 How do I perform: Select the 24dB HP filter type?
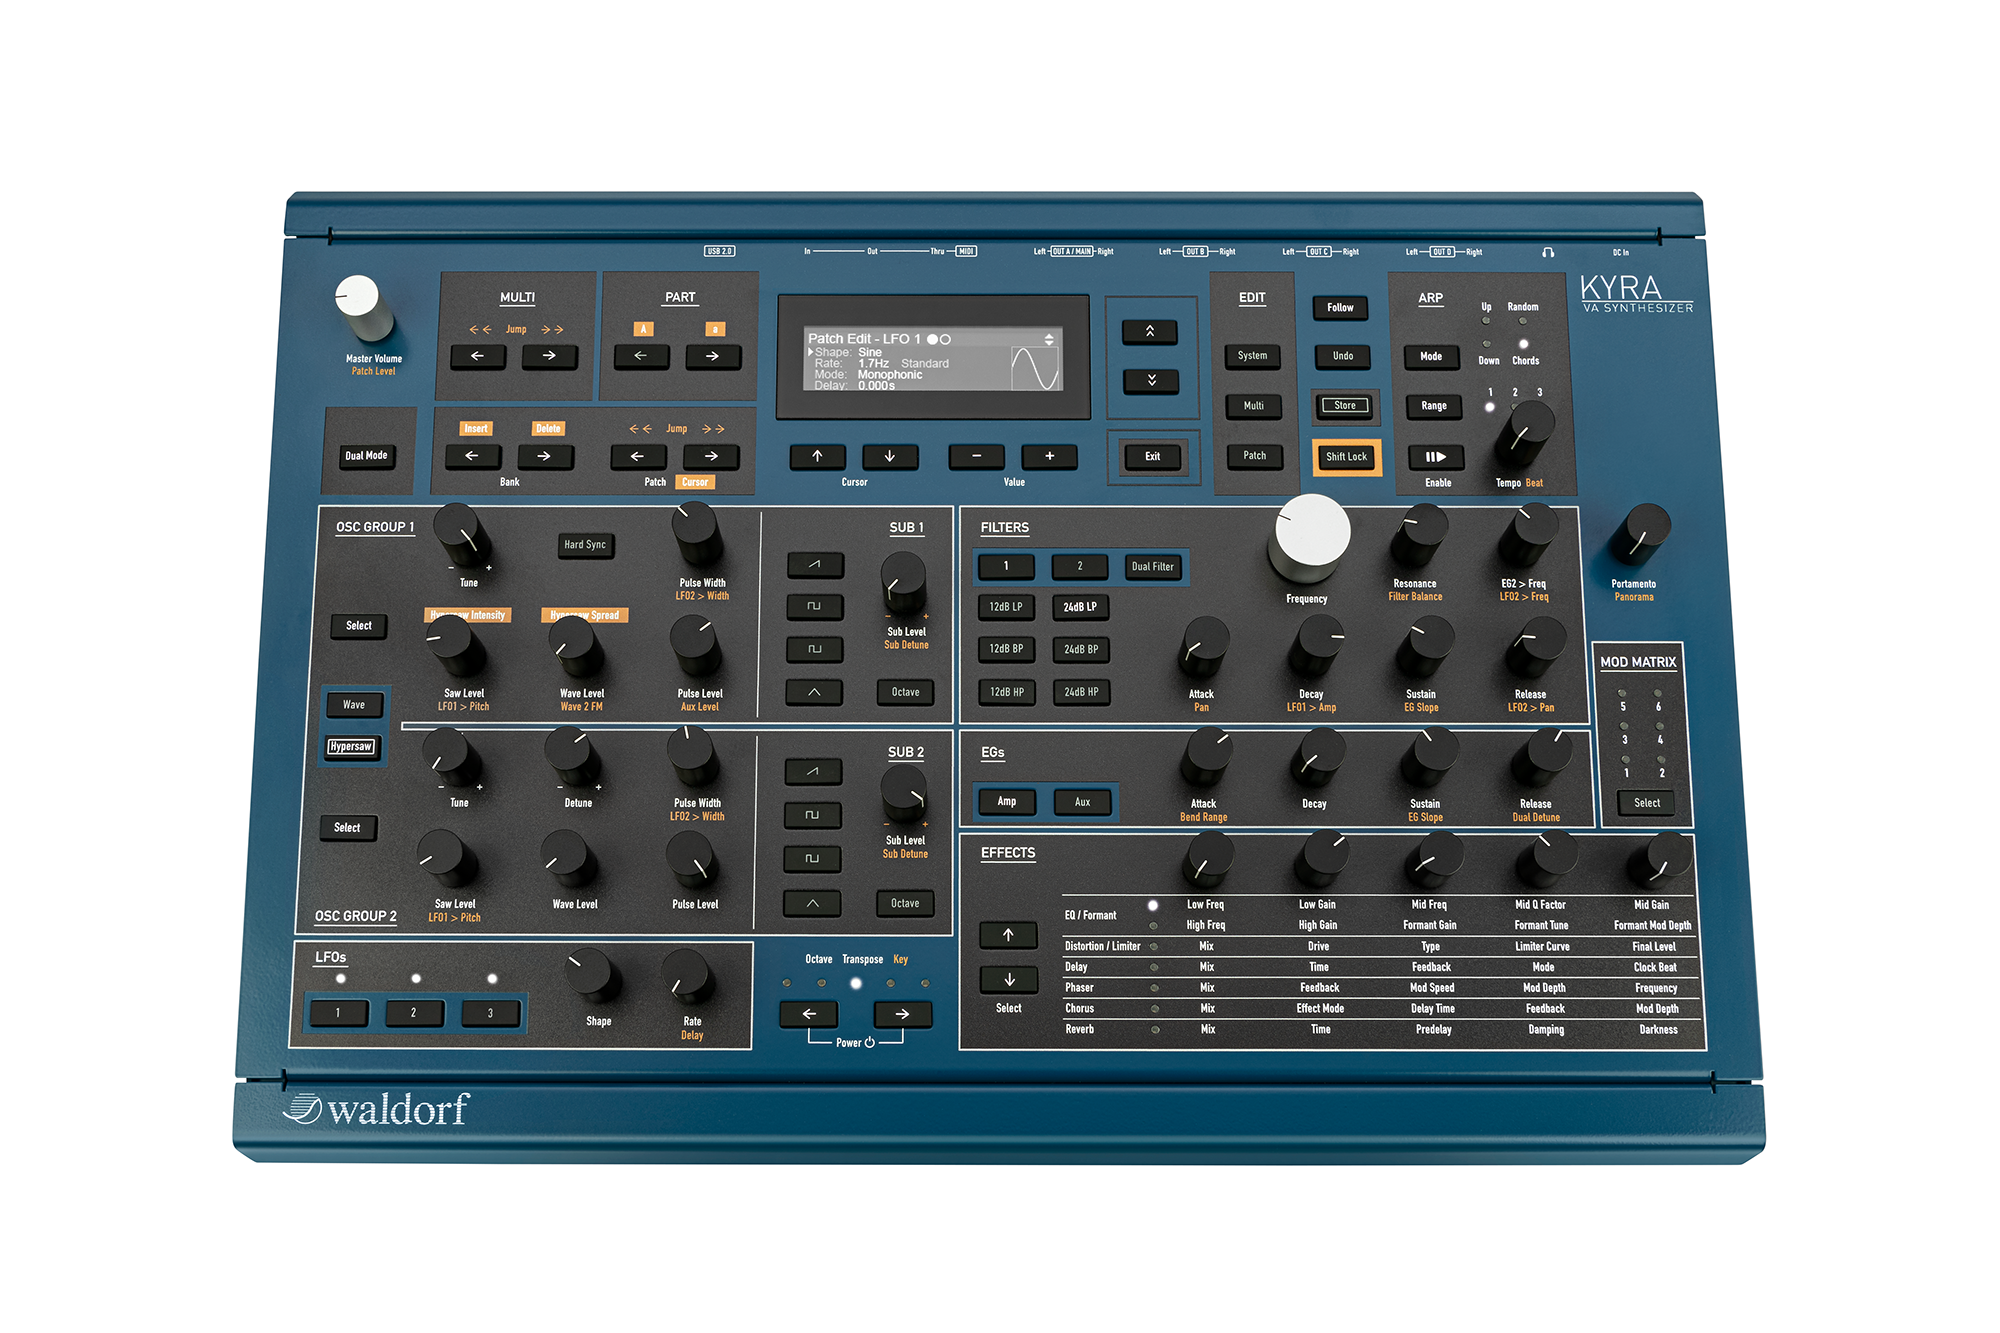[x=1081, y=692]
